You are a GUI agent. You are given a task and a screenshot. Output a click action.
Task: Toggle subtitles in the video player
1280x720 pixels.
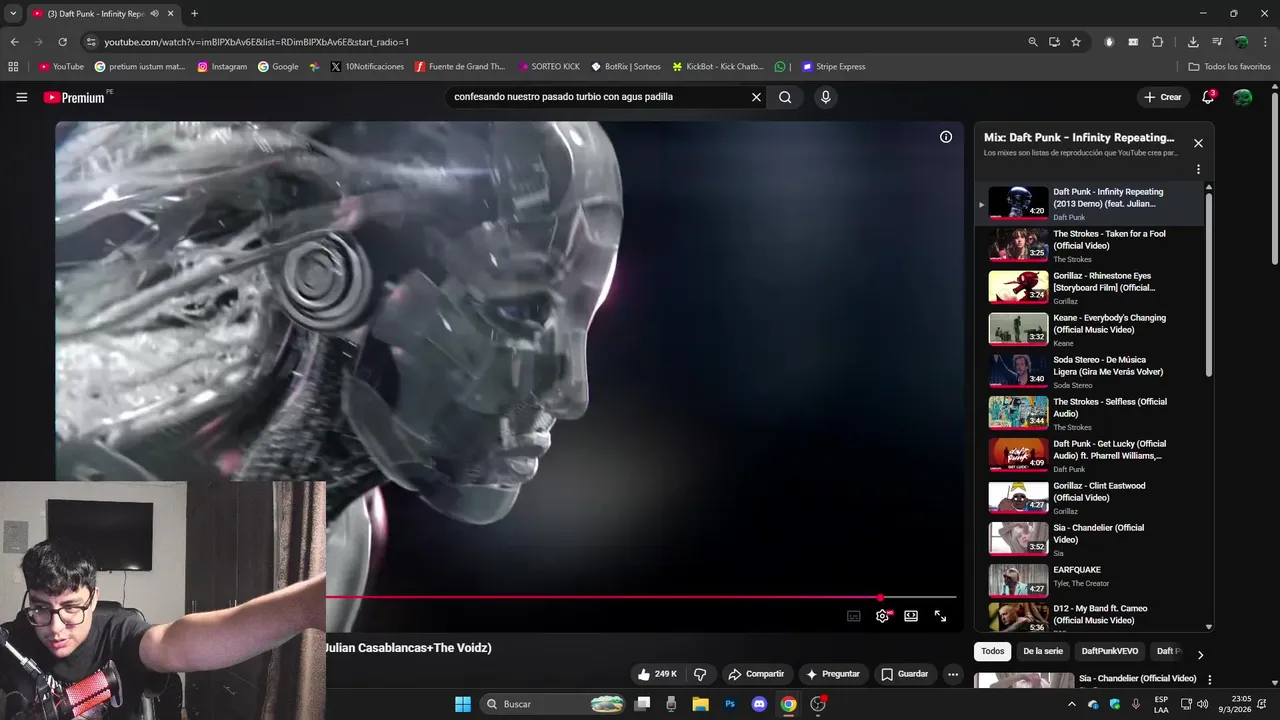[x=853, y=616]
